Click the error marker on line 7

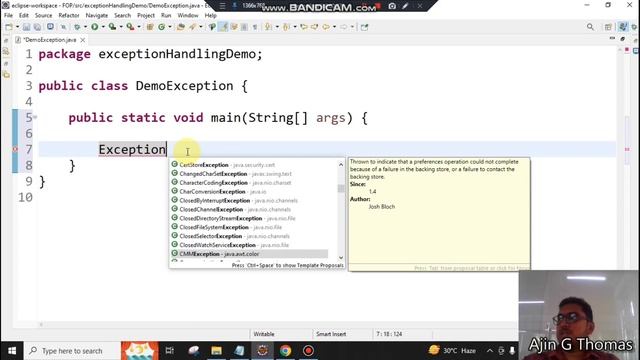click(x=15, y=149)
